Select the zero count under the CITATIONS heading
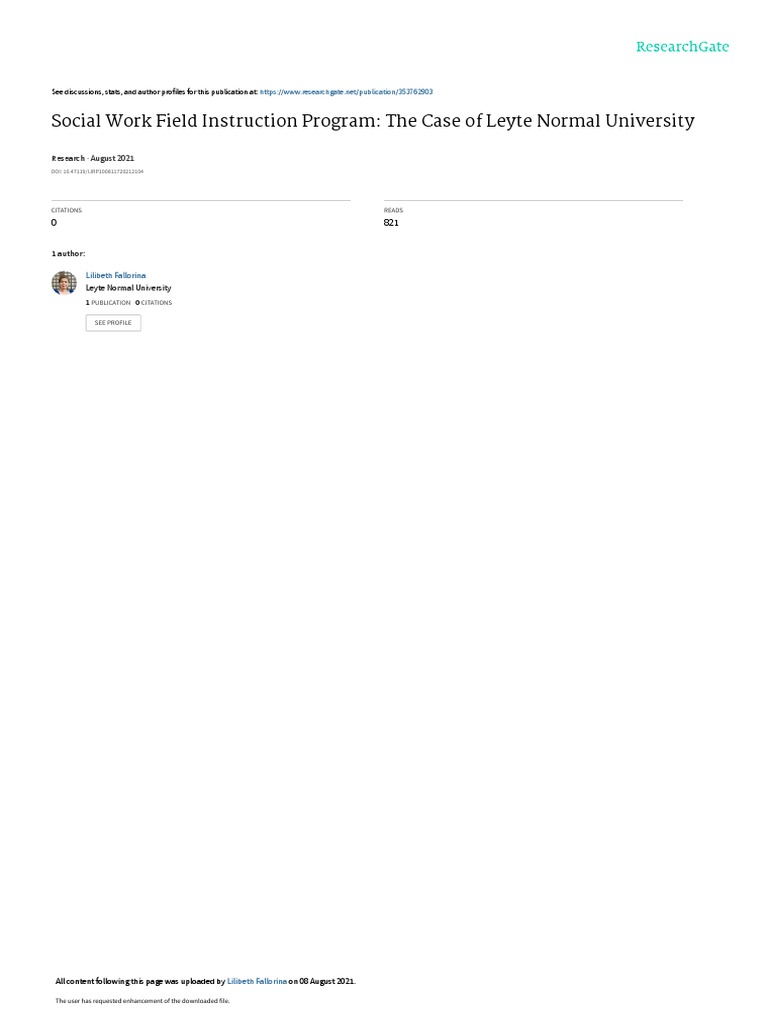The width and height of the screenshot is (768, 1024). click(54, 223)
